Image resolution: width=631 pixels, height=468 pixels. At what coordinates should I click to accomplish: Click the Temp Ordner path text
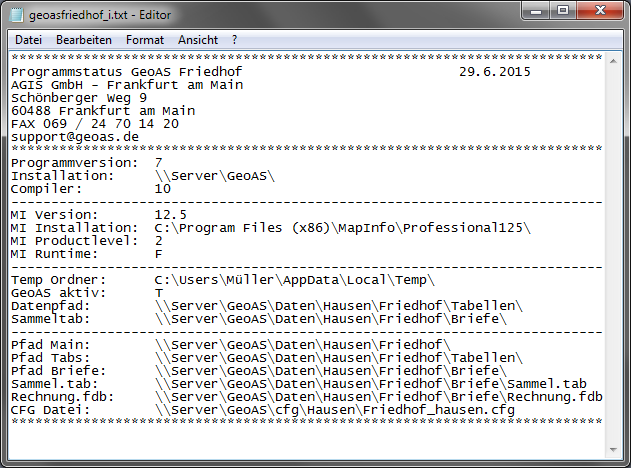(295, 280)
